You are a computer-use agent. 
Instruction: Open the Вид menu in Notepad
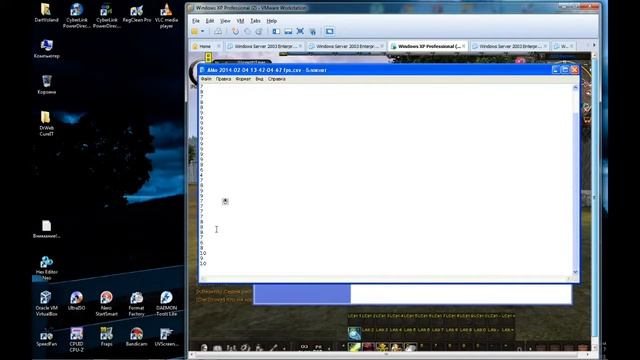click(259, 79)
